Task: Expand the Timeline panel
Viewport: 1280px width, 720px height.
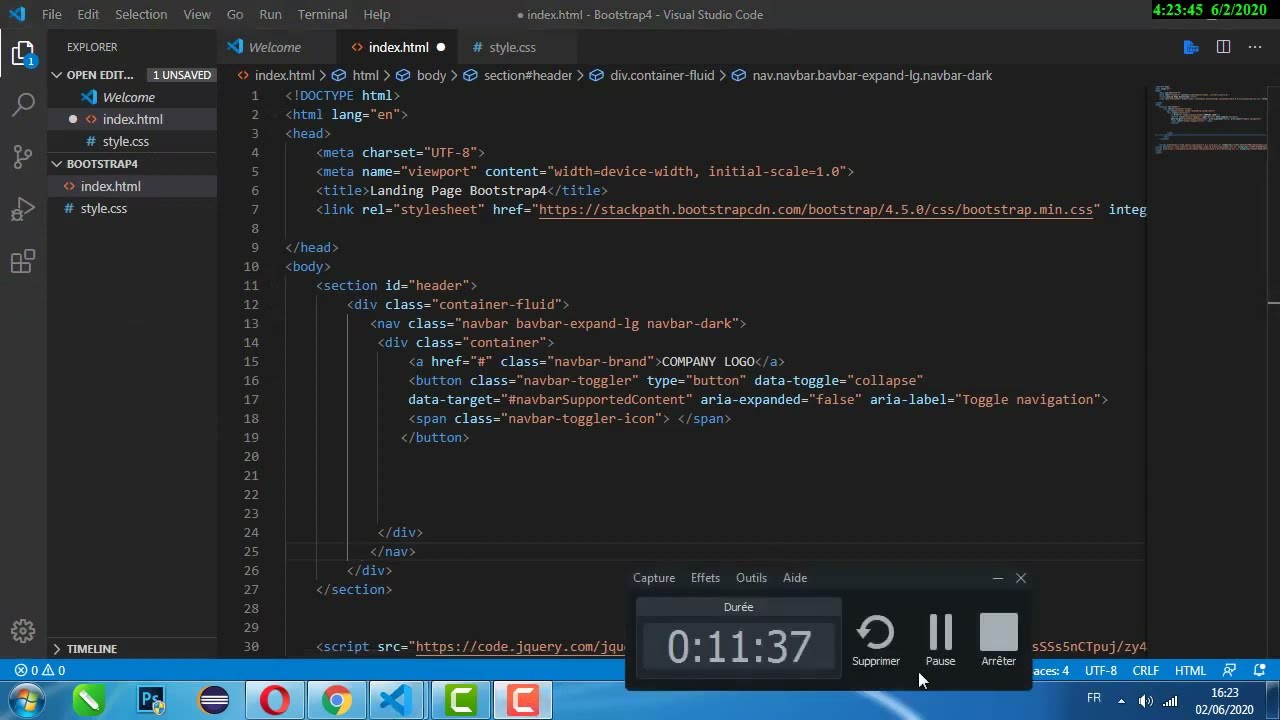Action: pyautogui.click(x=57, y=649)
